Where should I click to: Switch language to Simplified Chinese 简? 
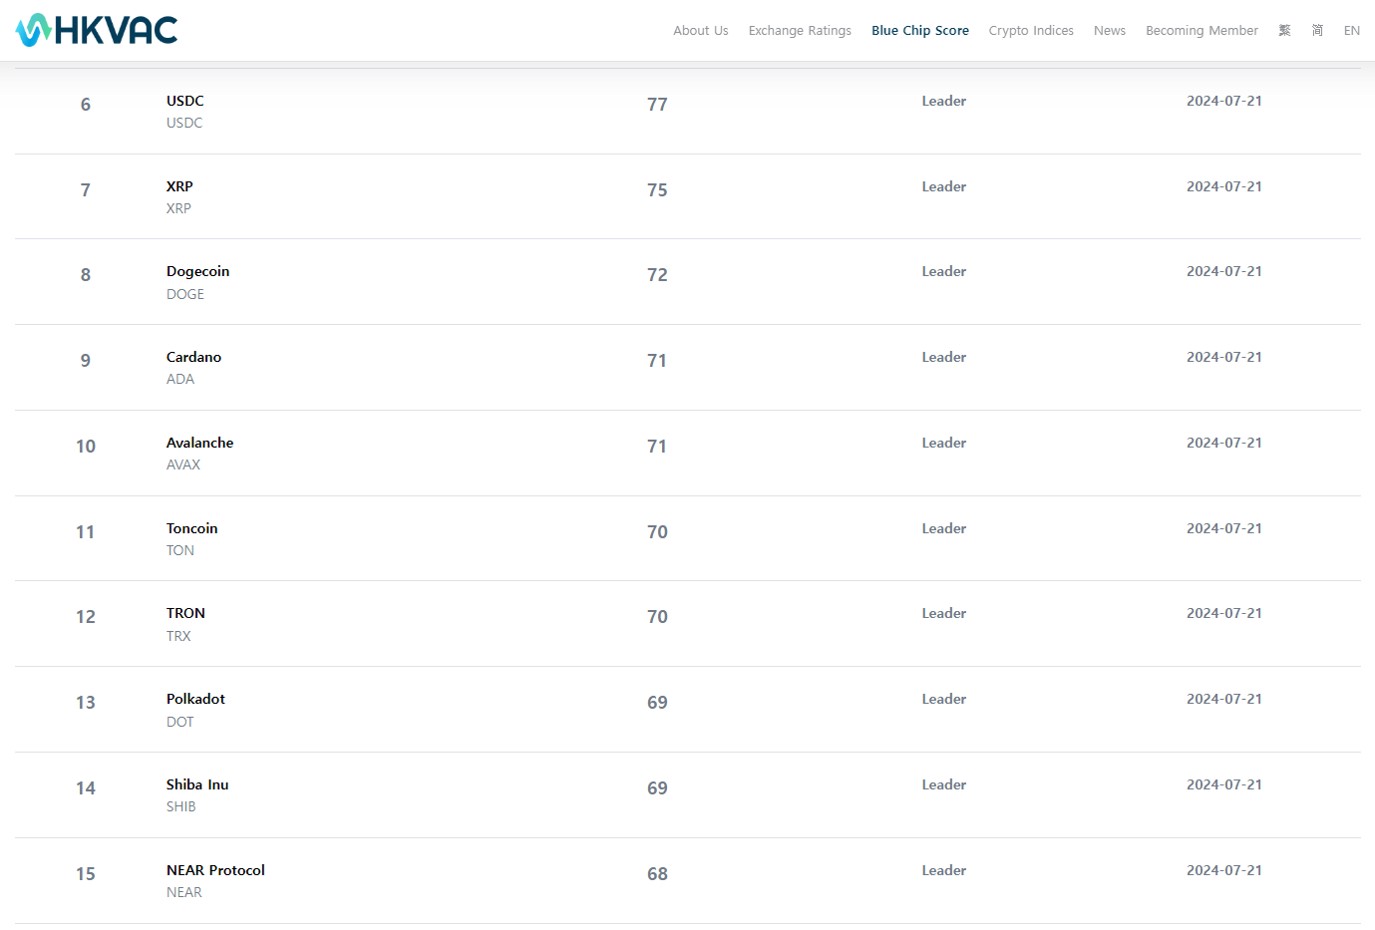coord(1318,31)
